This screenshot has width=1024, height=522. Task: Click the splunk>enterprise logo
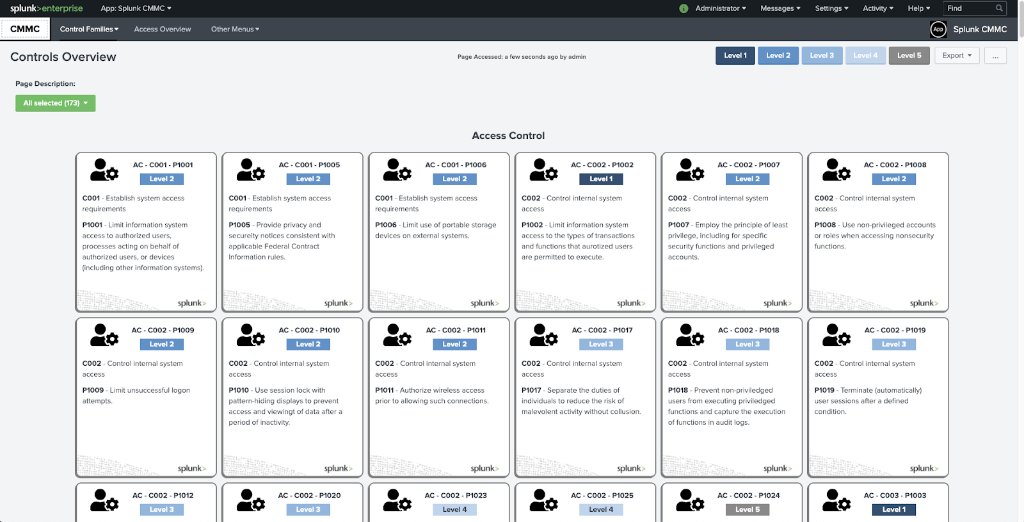tap(46, 8)
